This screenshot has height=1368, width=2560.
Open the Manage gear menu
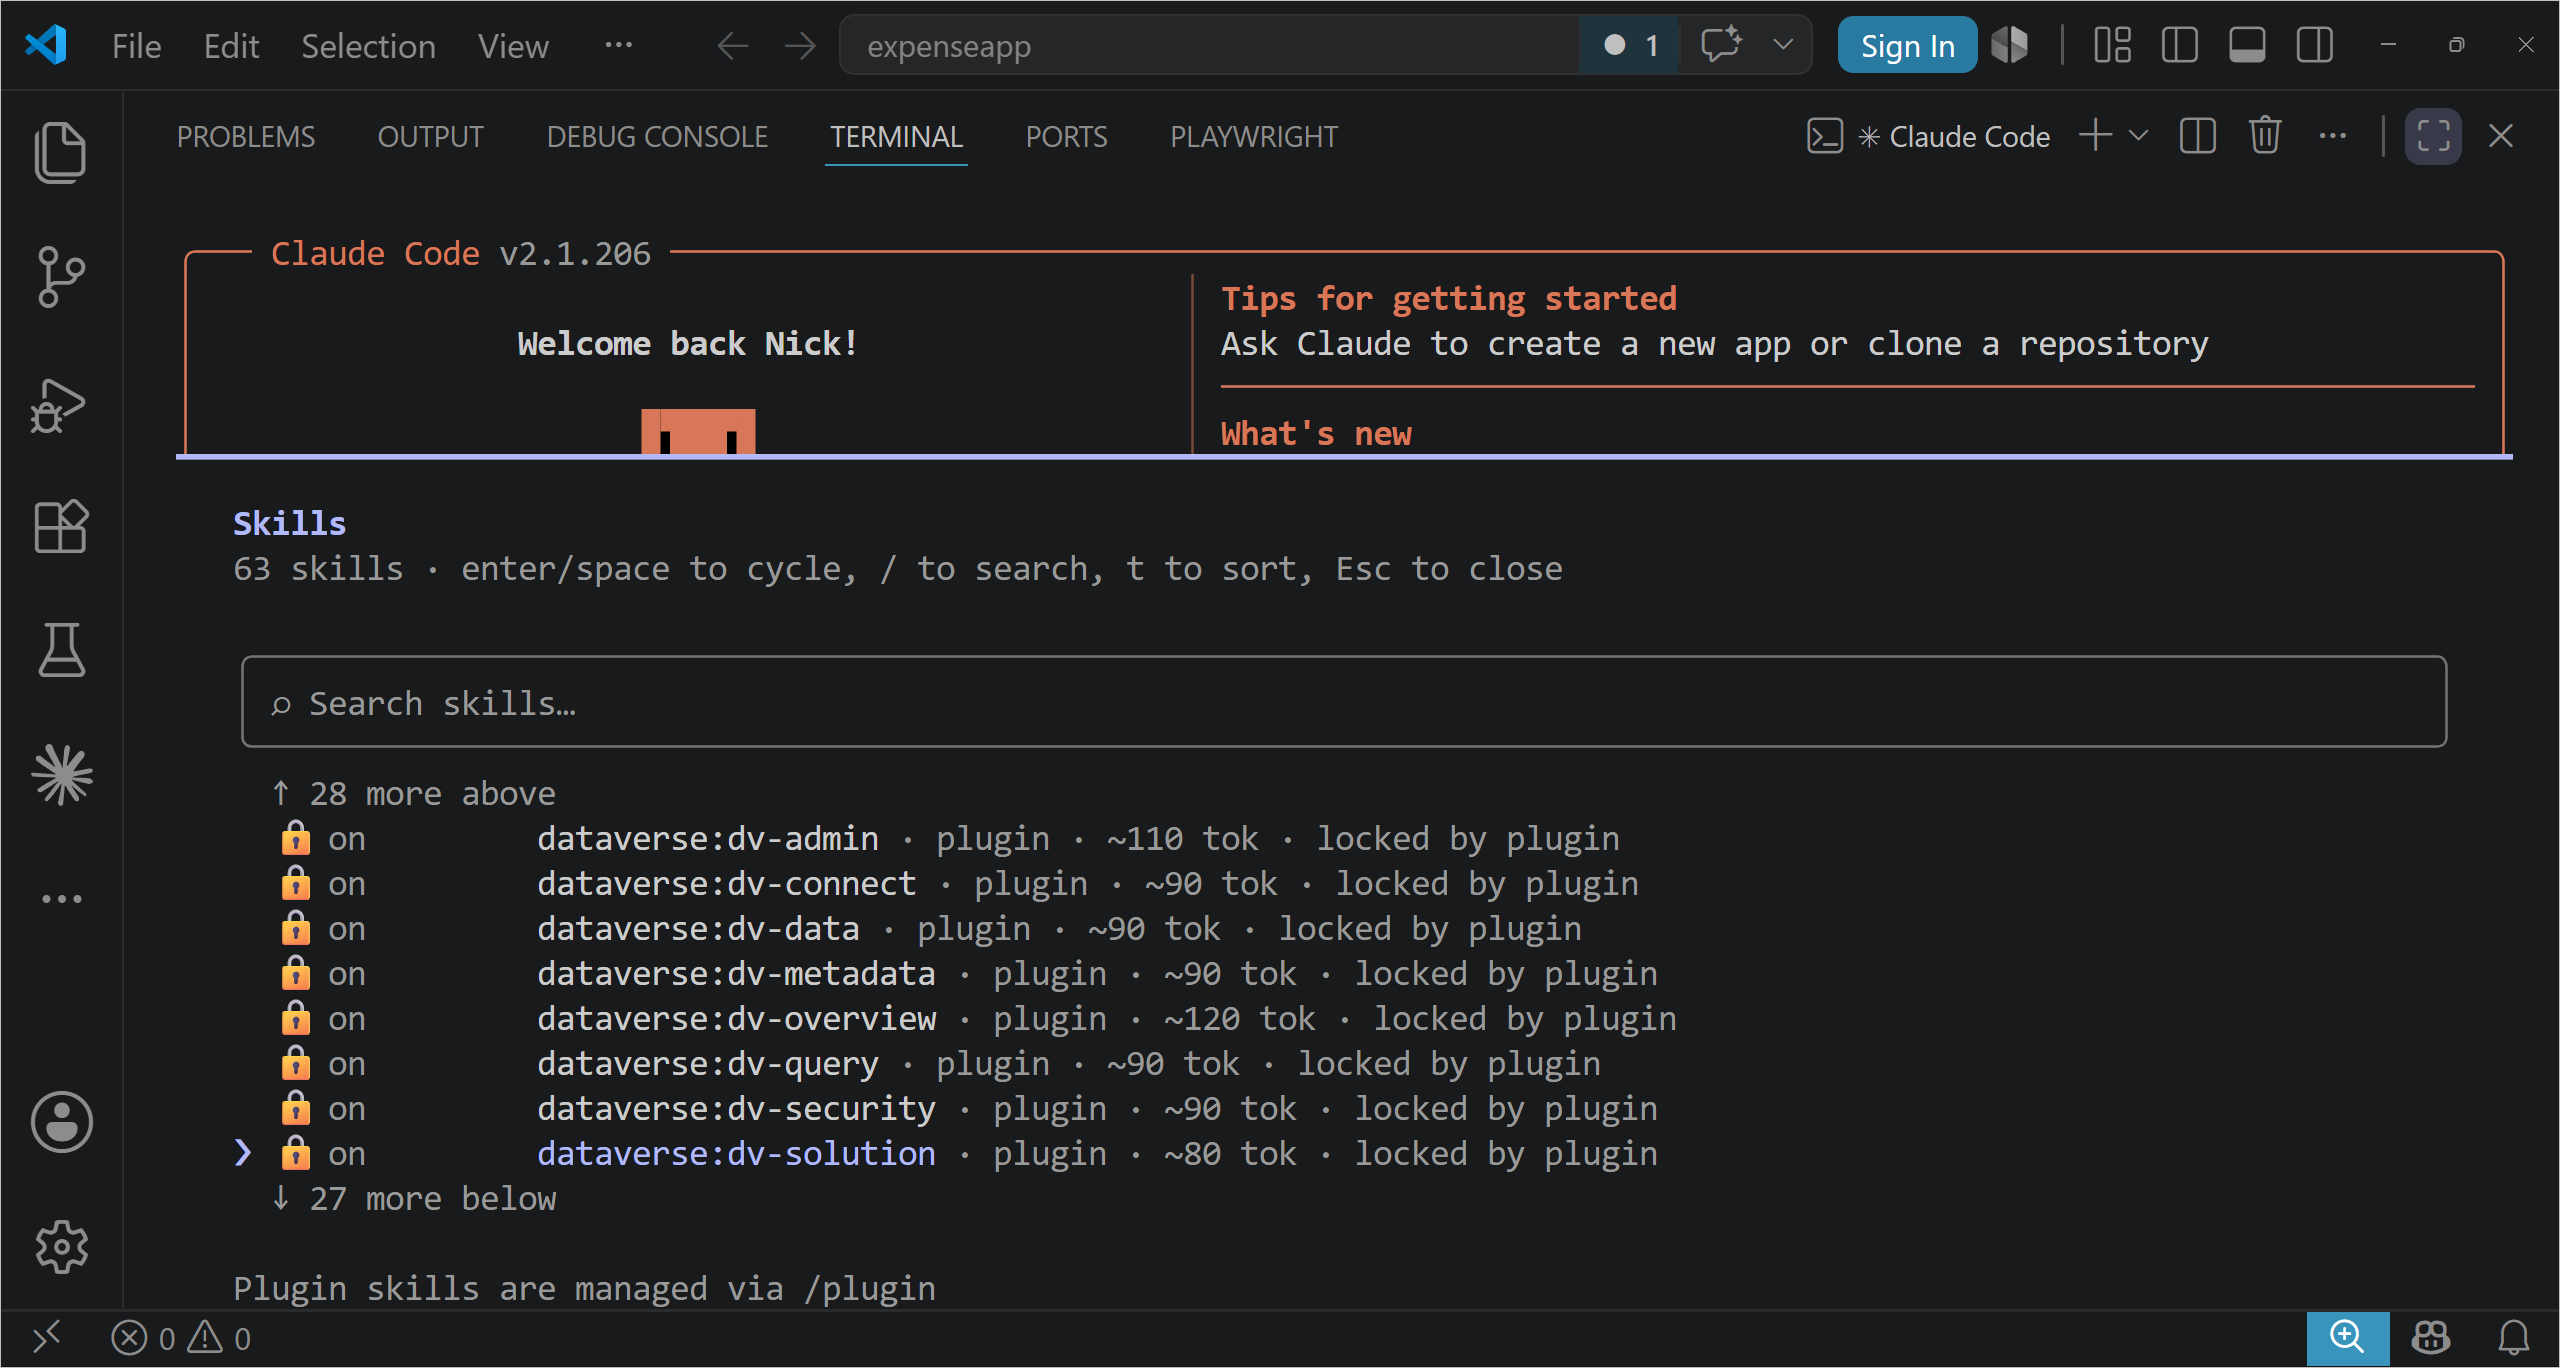61,1247
